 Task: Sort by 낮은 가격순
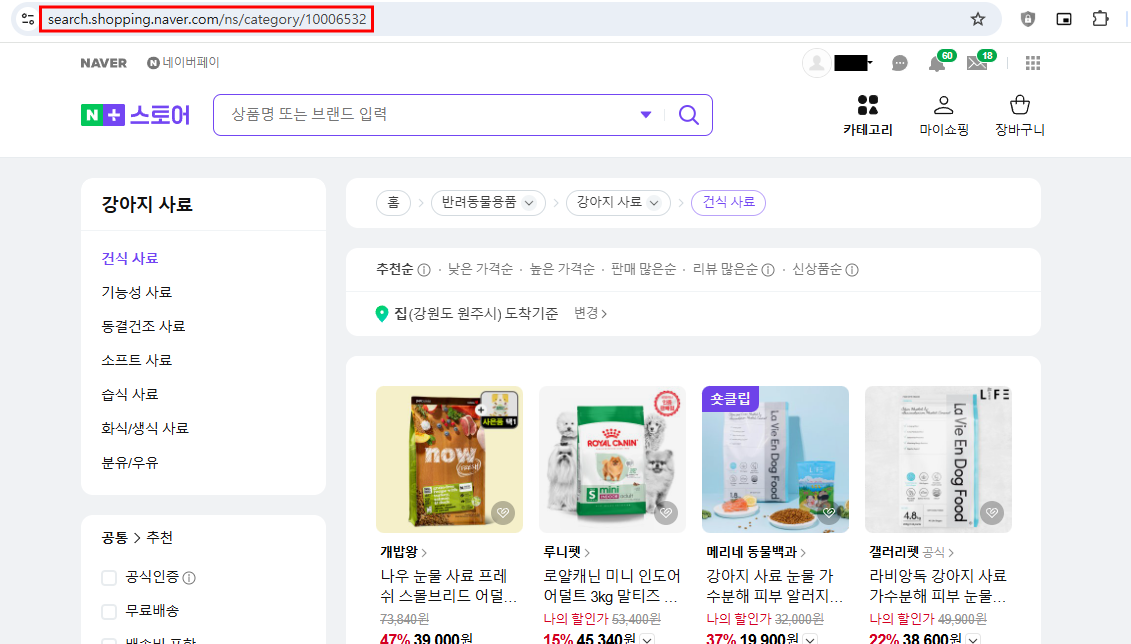click(x=480, y=269)
